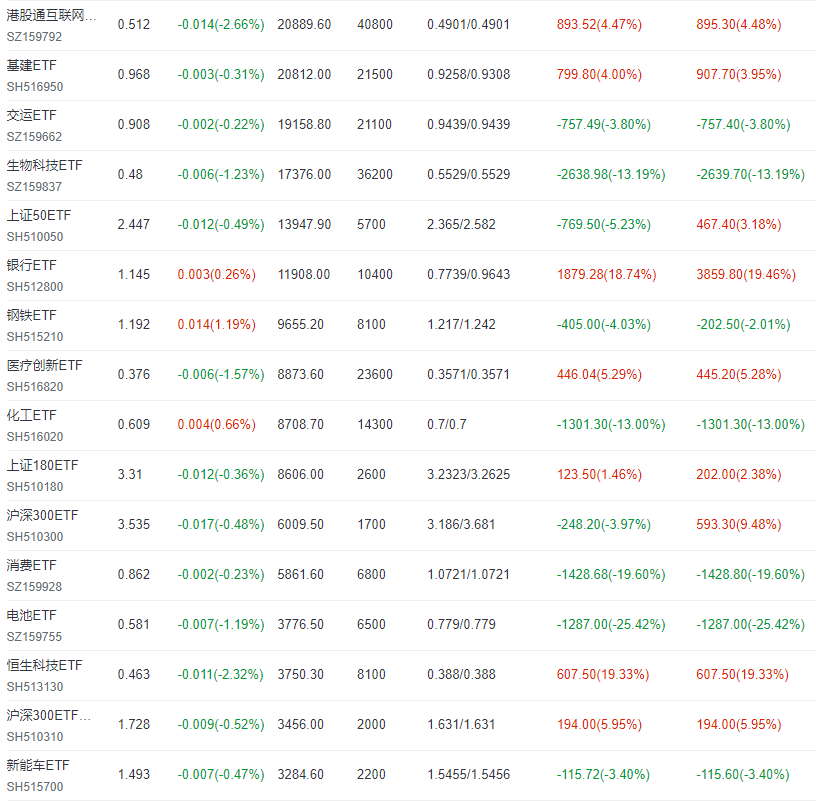This screenshot has width=816, height=802.
Task: Click loss -115.60(-3.40%)
Action: pos(743,774)
